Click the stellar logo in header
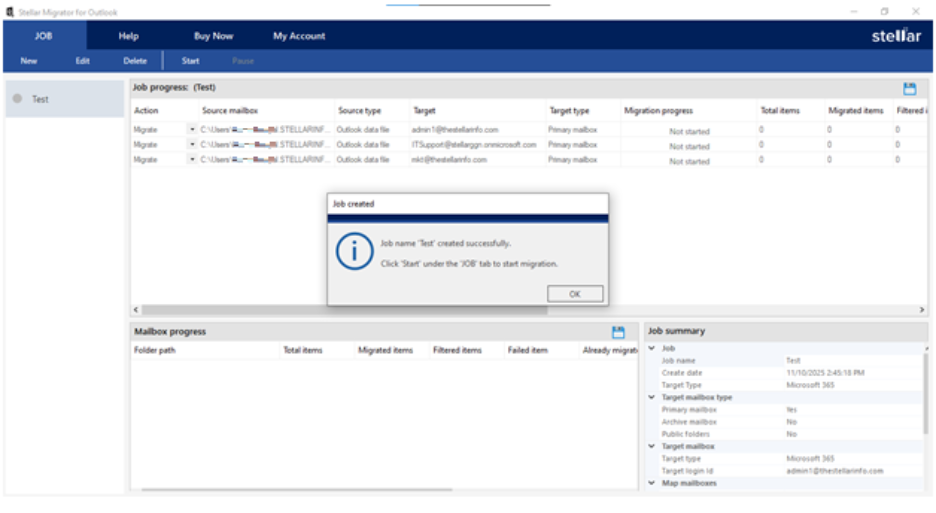 pos(896,36)
